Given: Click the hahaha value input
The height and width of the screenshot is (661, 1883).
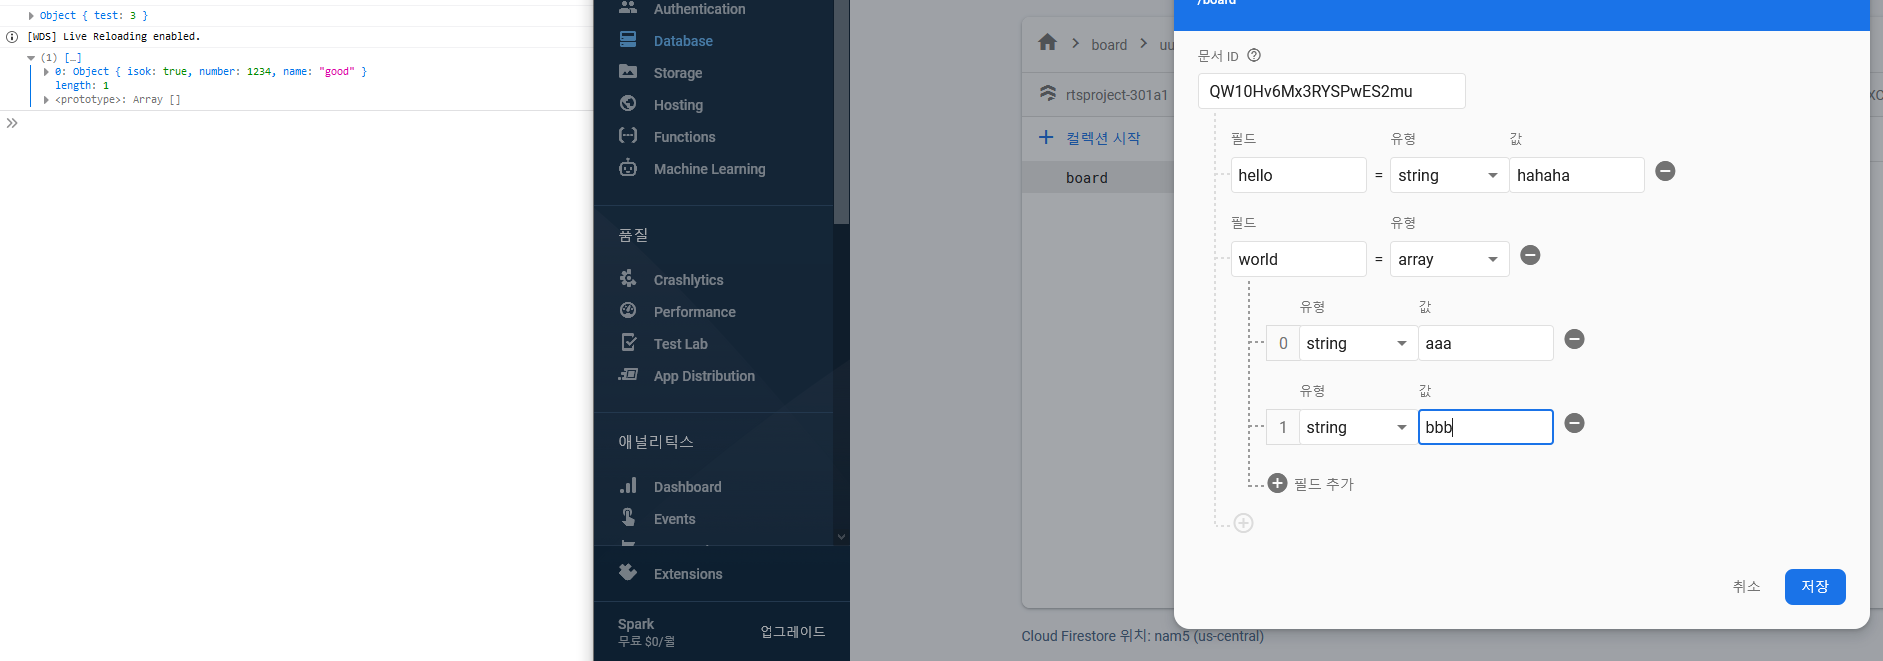Looking at the screenshot, I should pyautogui.click(x=1576, y=175).
